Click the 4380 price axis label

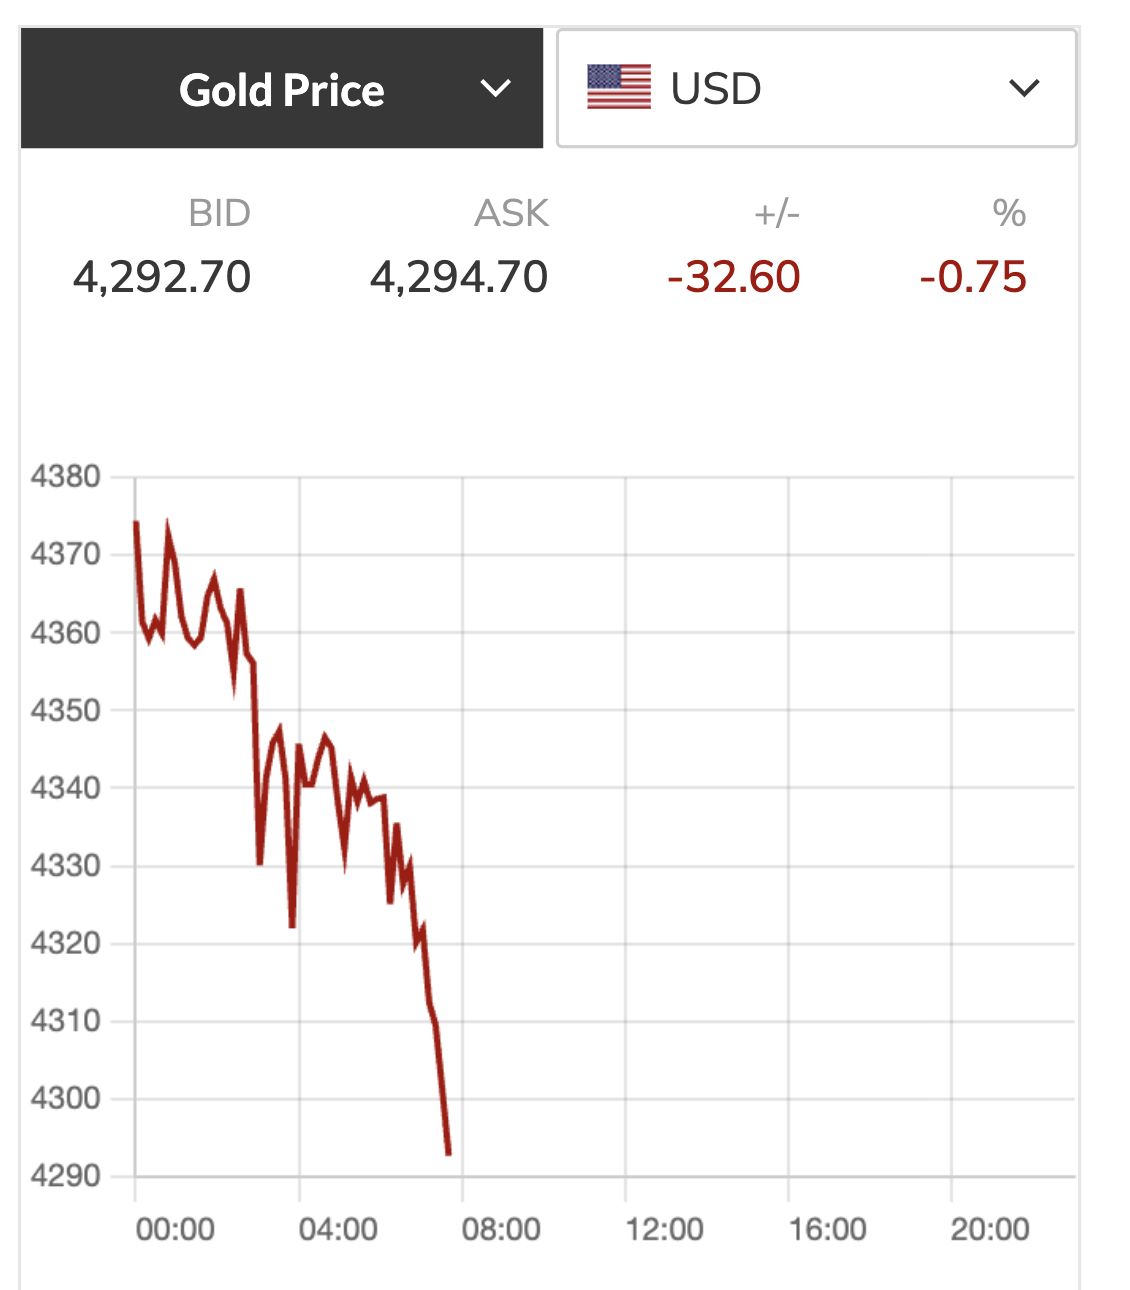[66, 476]
